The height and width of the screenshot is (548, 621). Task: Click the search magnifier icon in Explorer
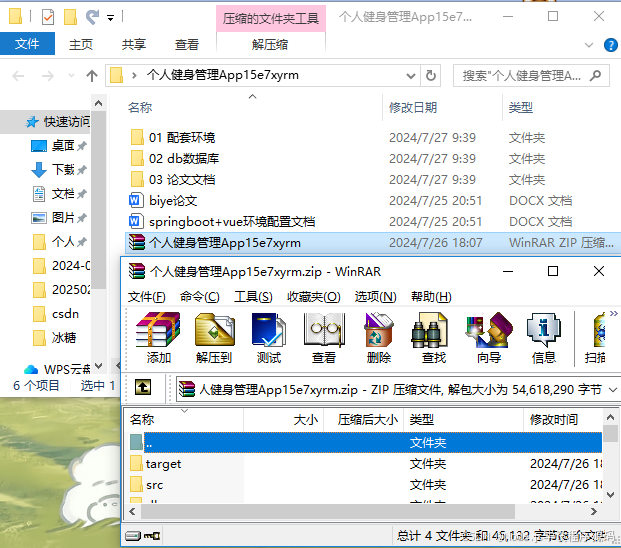595,75
